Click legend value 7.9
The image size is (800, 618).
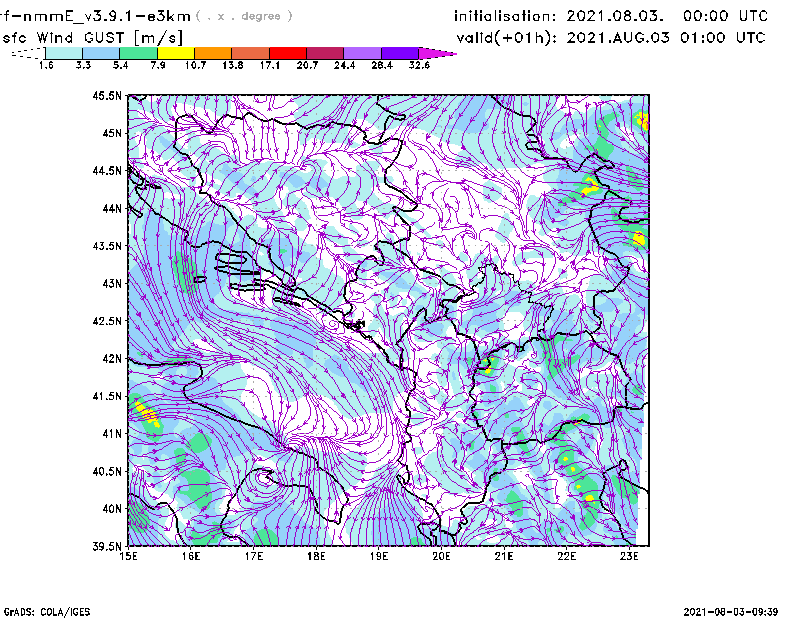(x=158, y=65)
